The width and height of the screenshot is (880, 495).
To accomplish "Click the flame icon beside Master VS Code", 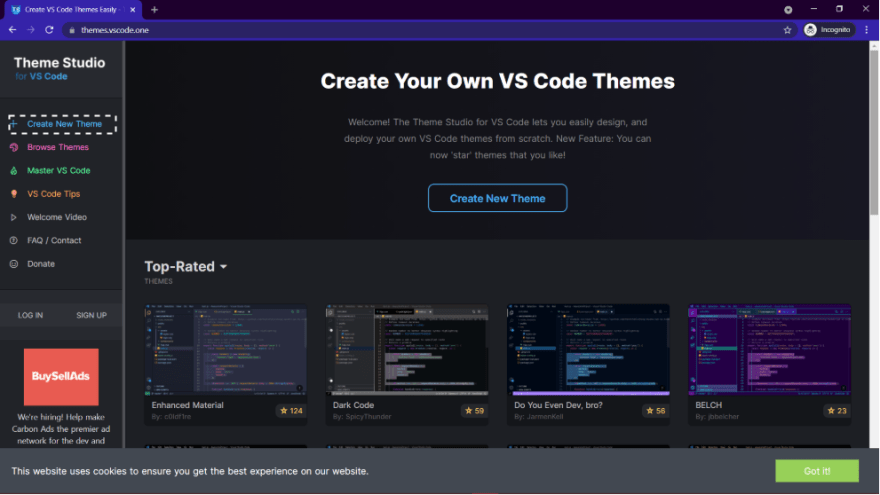I will 13,171.
